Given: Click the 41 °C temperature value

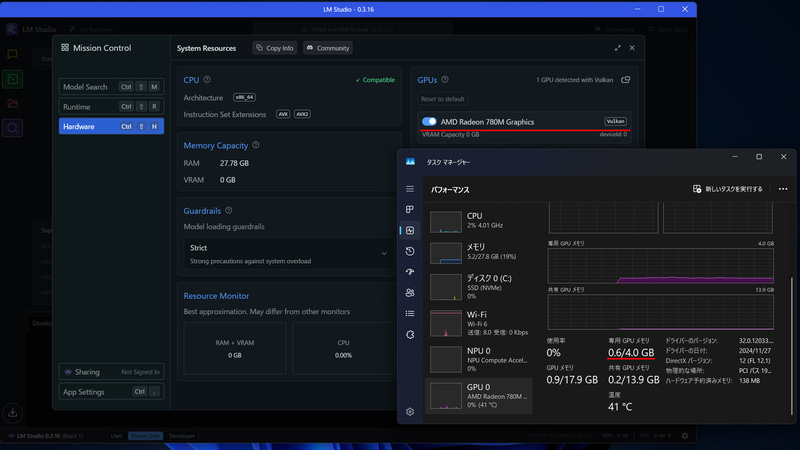Looking at the screenshot, I should pyautogui.click(x=620, y=407).
